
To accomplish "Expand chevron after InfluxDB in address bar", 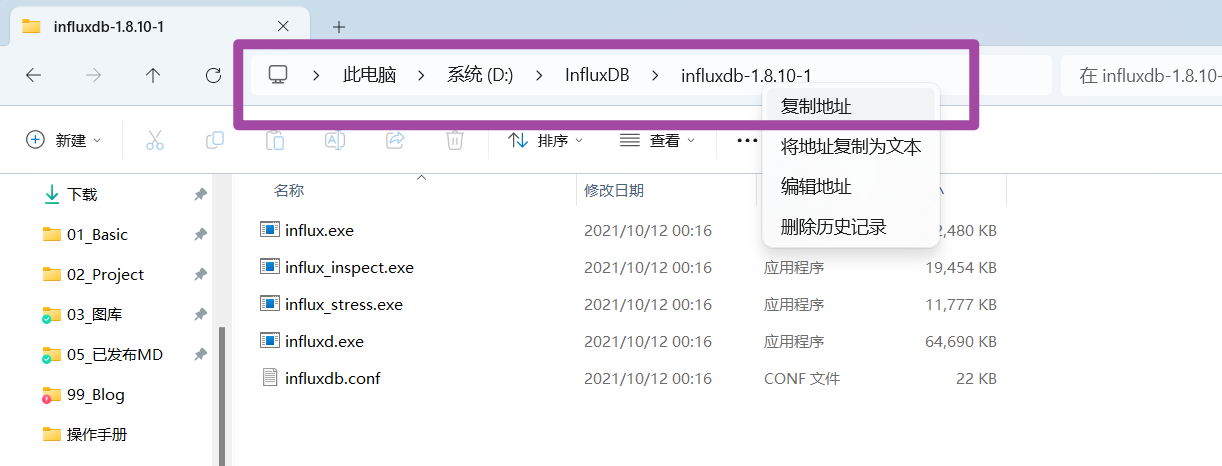I will pos(655,75).
